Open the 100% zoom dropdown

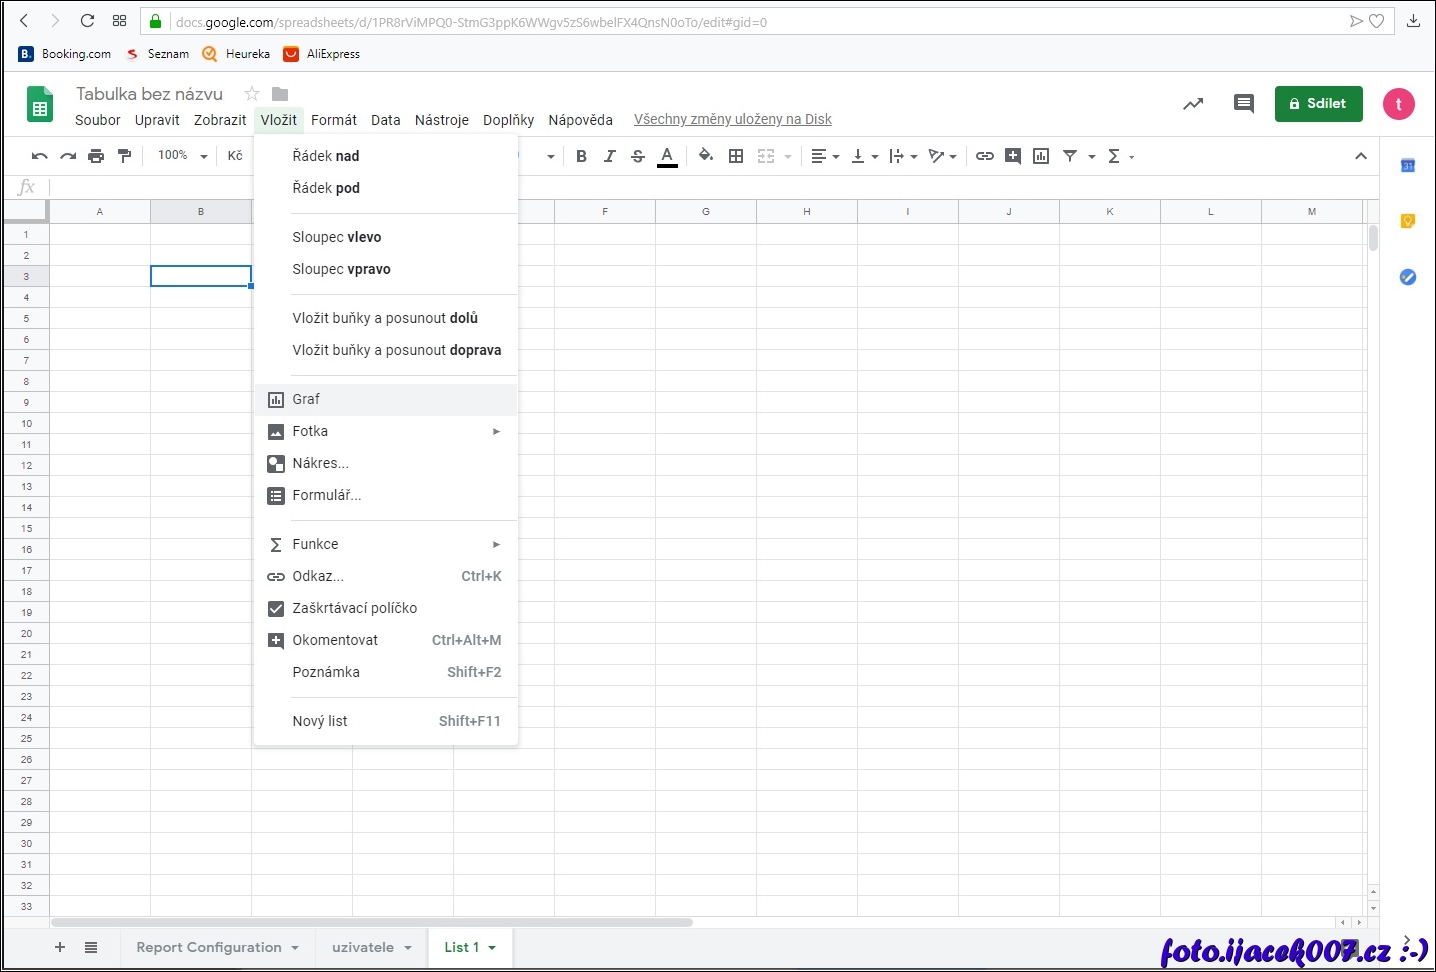pos(182,156)
